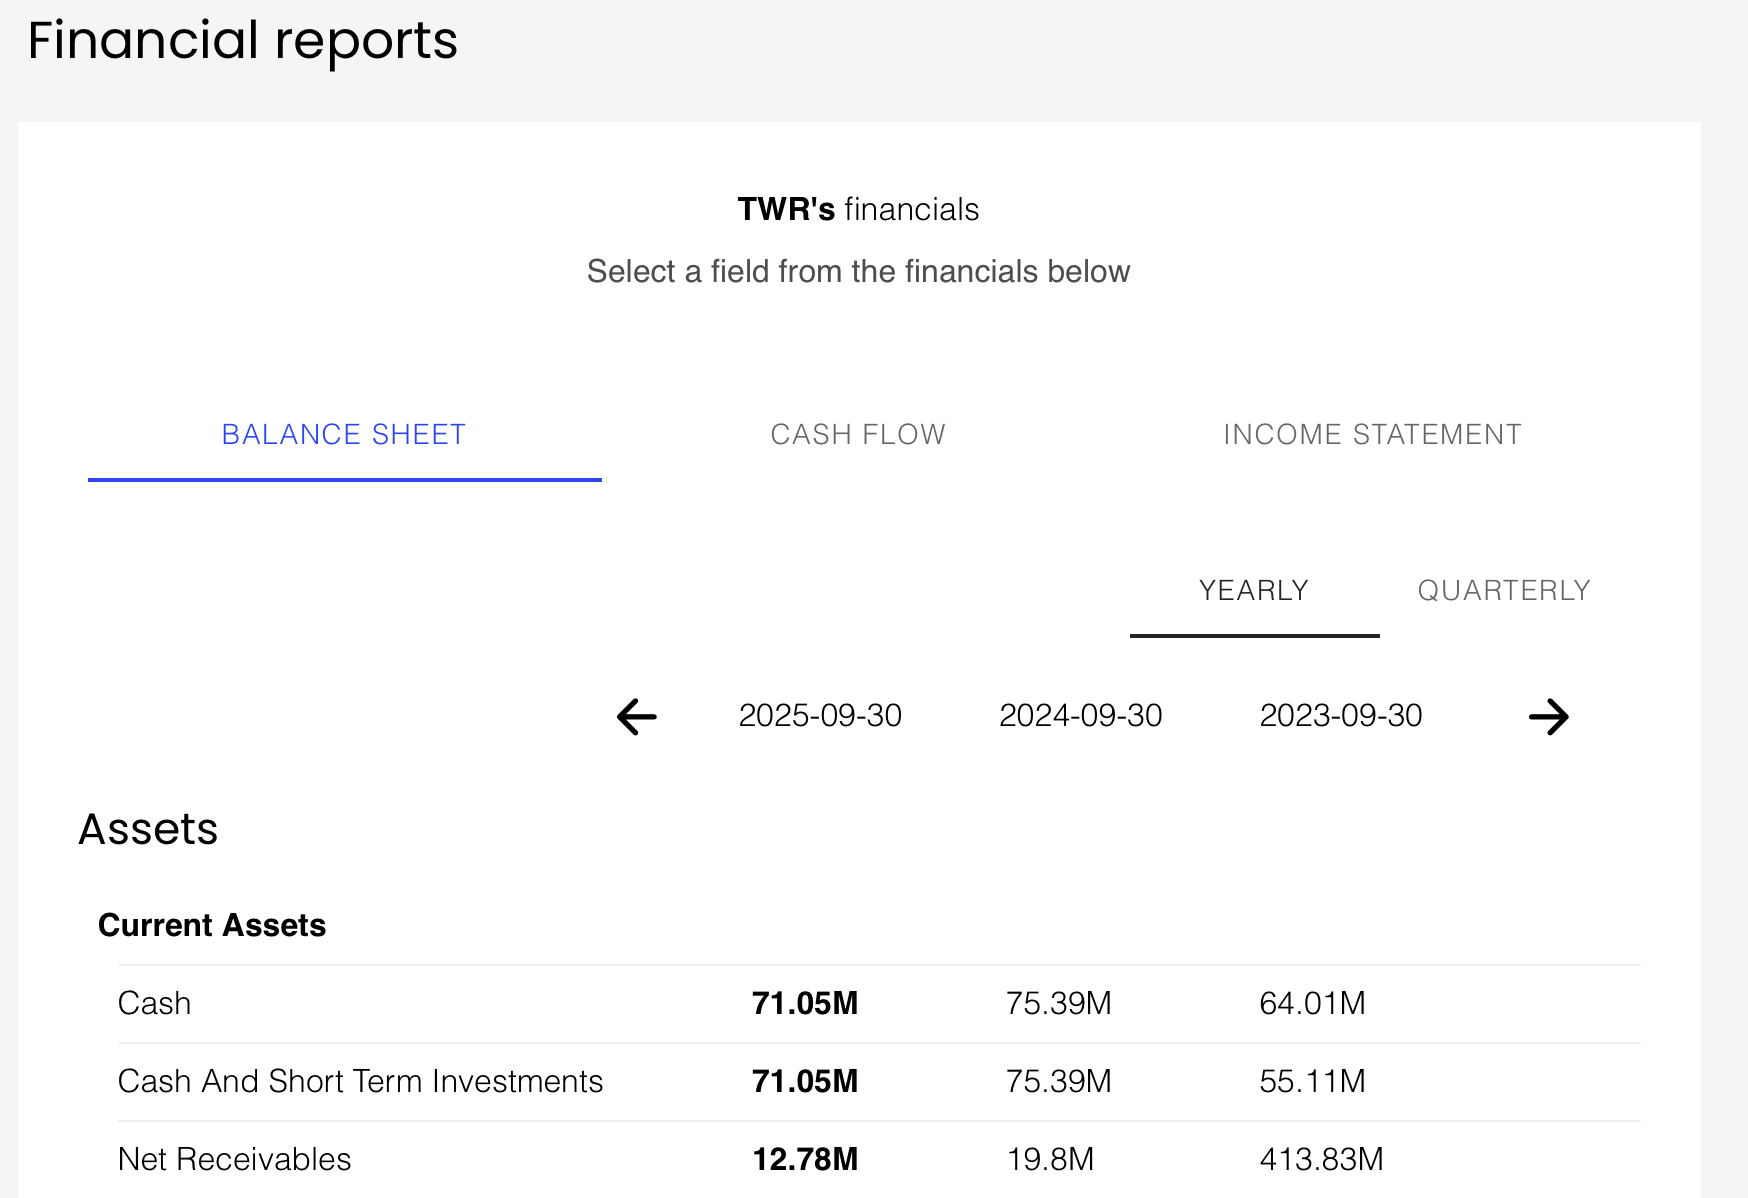The width and height of the screenshot is (1748, 1198).
Task: Click the 64.01M Cash value under 2023-09-30
Action: [x=1313, y=1003]
